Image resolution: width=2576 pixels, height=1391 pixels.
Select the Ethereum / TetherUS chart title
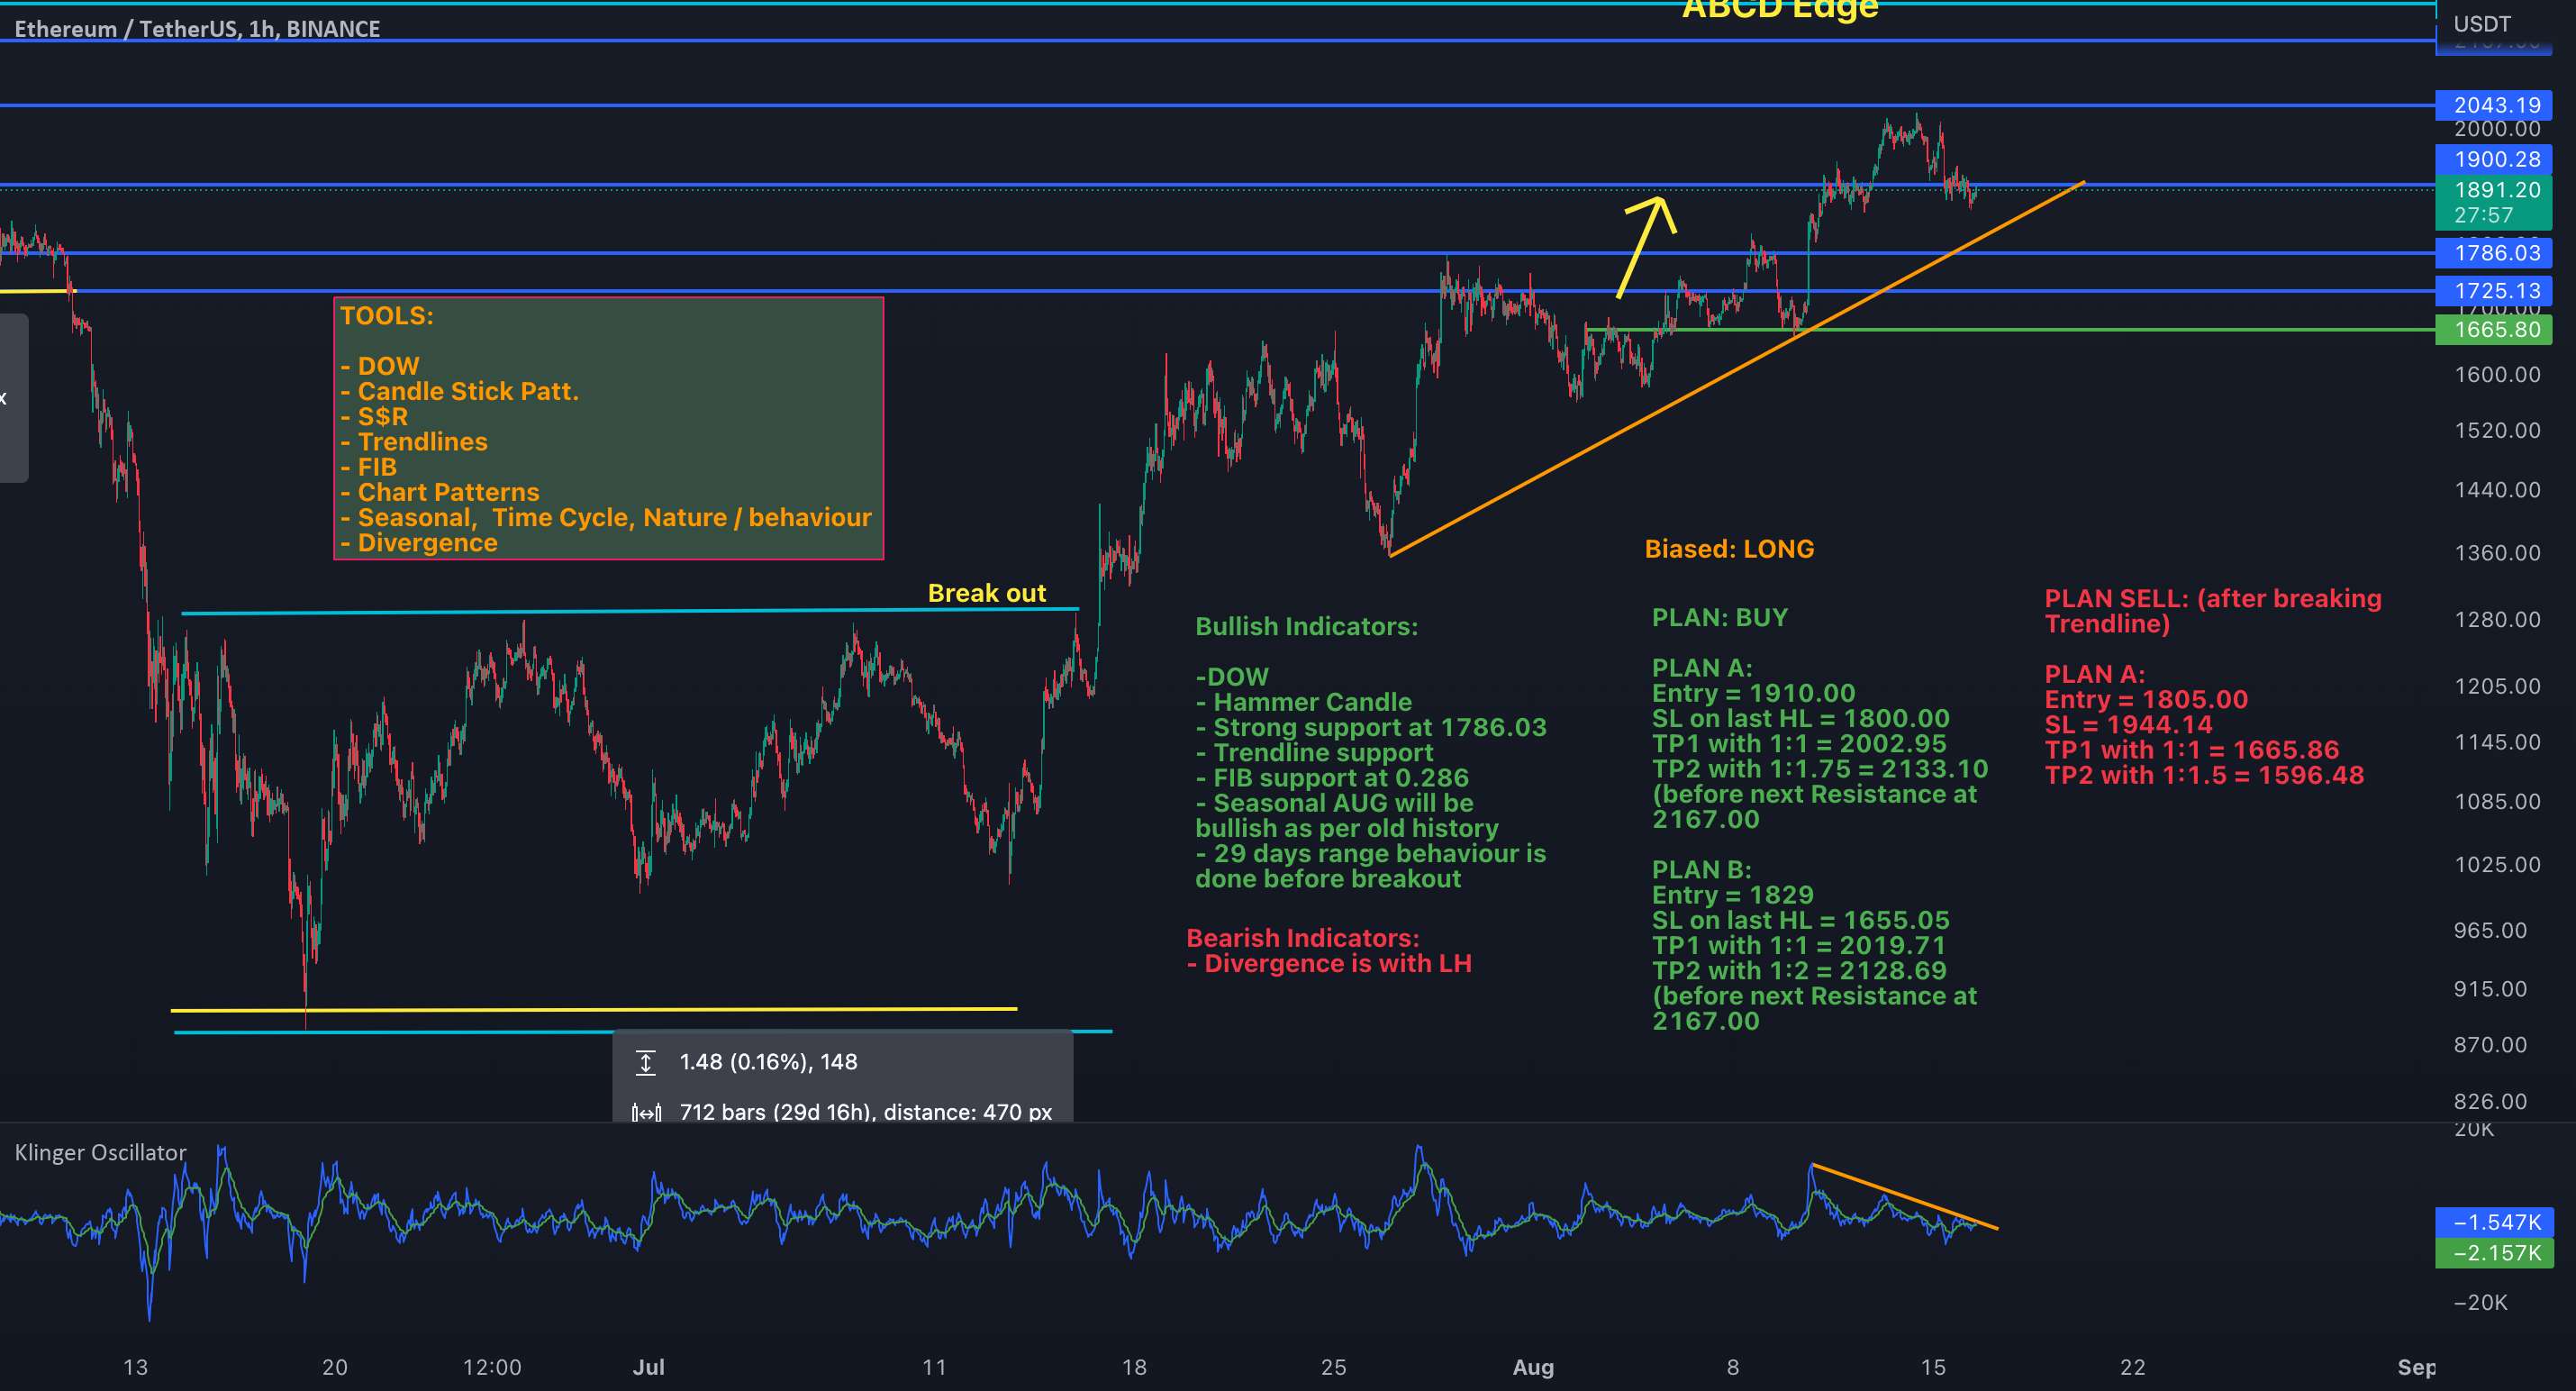coord(197,28)
